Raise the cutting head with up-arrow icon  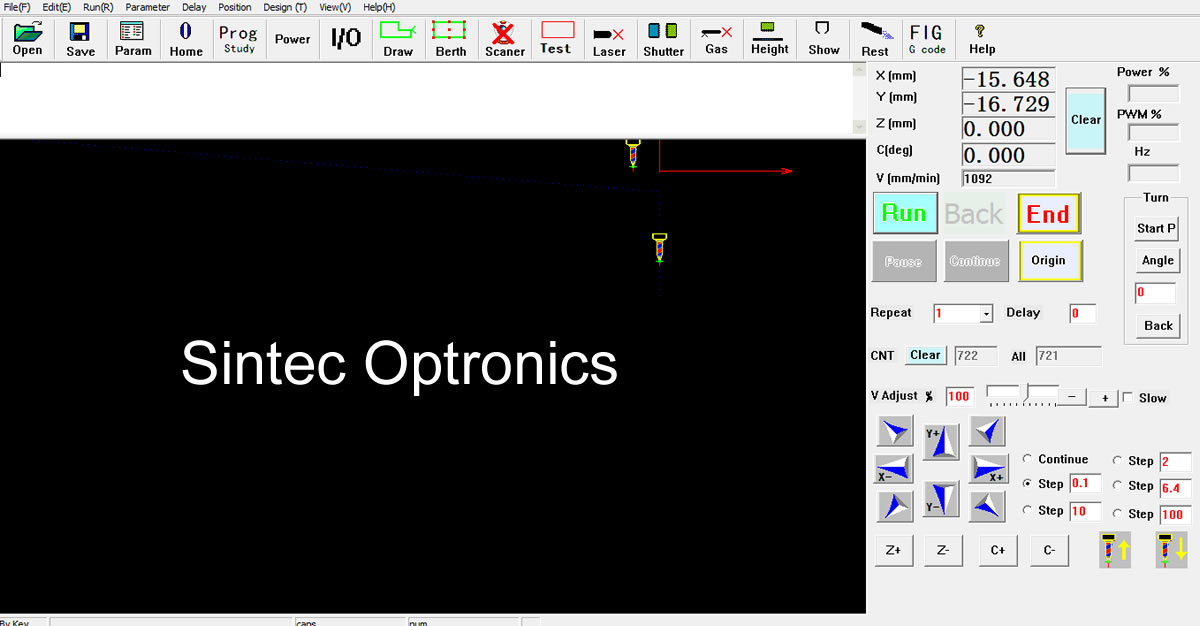click(x=1115, y=550)
